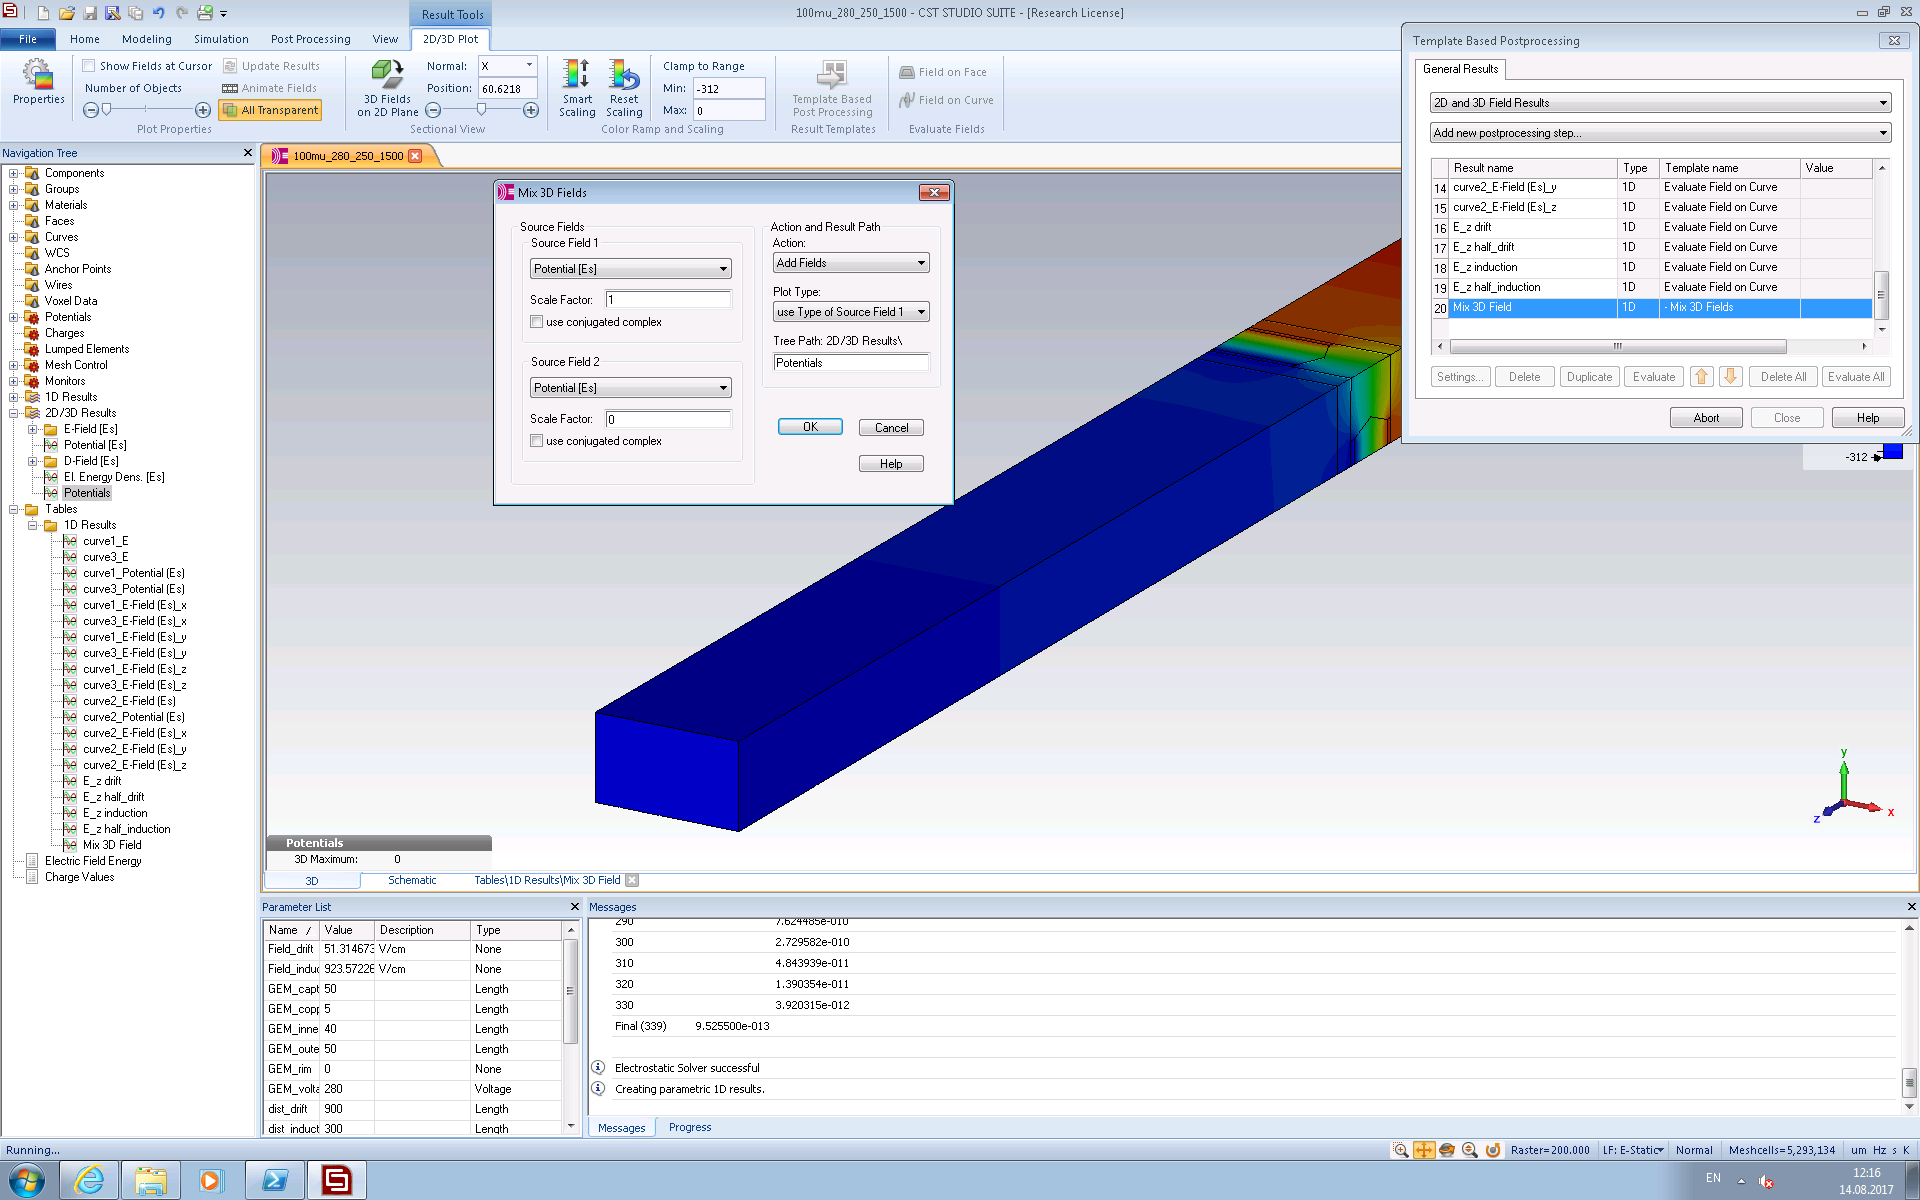Select E_z drift in Tables tree
Screen dimensions: 1920x1200
click(102, 781)
